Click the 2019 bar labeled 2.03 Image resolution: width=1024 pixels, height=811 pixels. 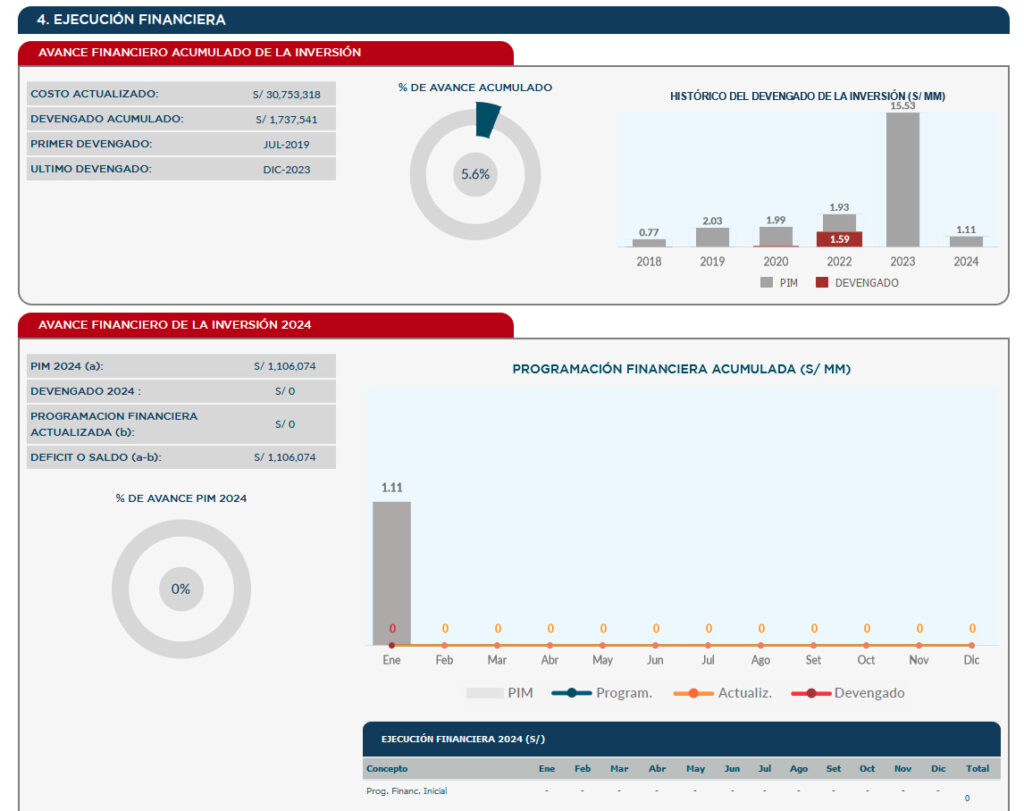pos(712,237)
